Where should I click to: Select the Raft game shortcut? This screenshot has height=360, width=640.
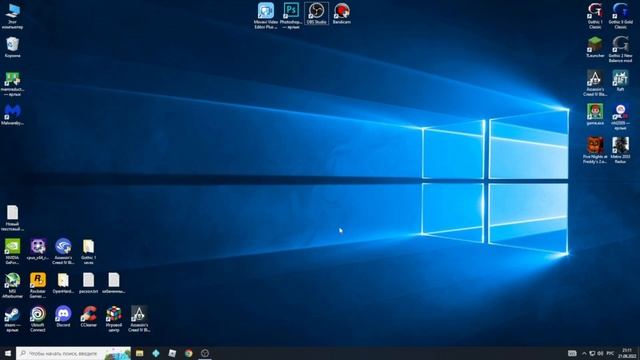pyautogui.click(x=620, y=80)
